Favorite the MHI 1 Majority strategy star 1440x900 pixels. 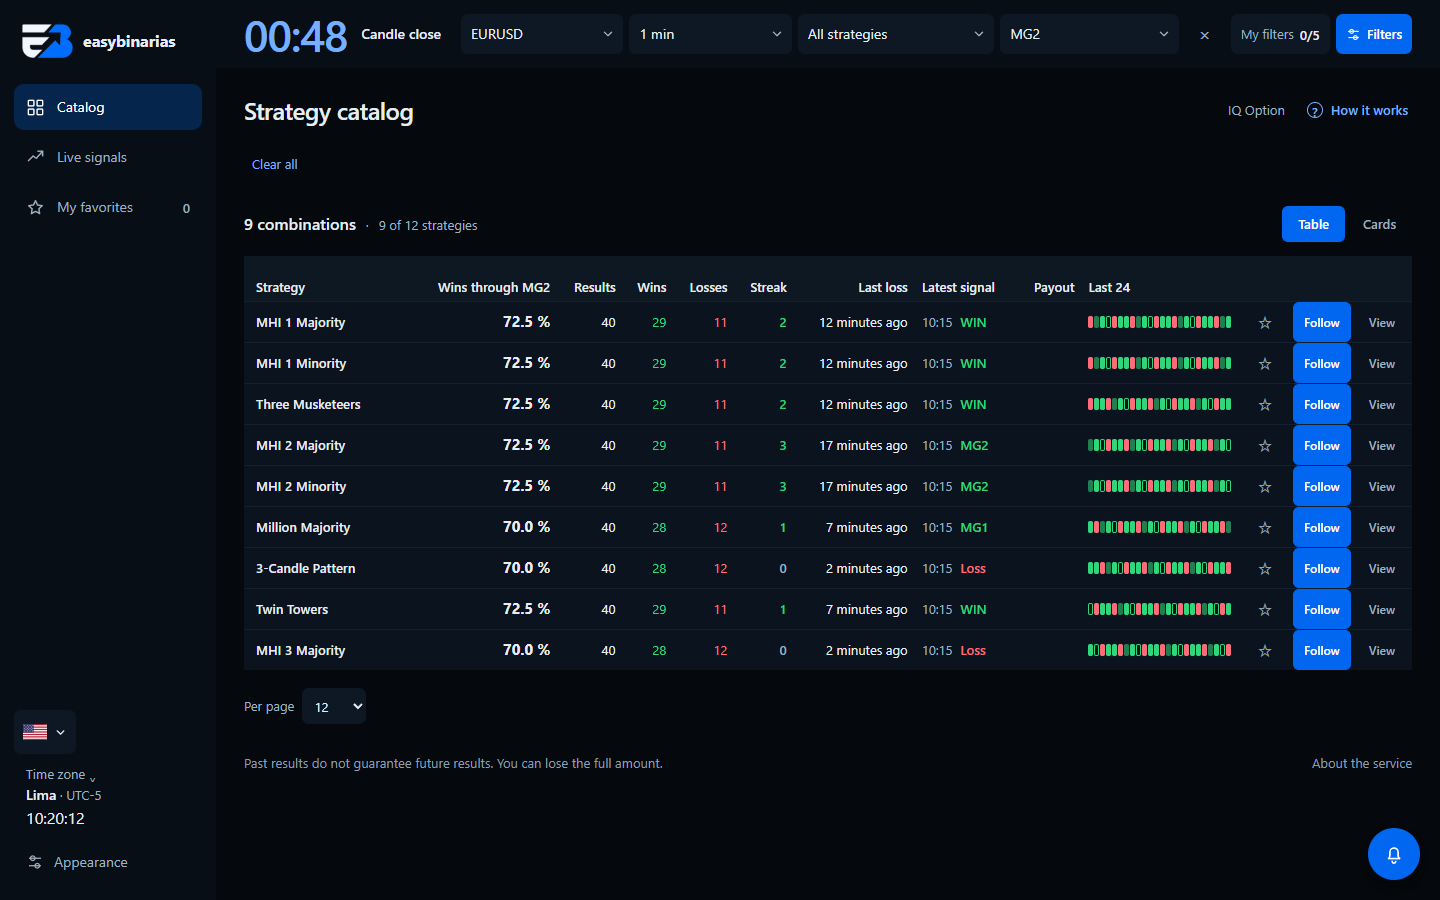coord(1265,323)
